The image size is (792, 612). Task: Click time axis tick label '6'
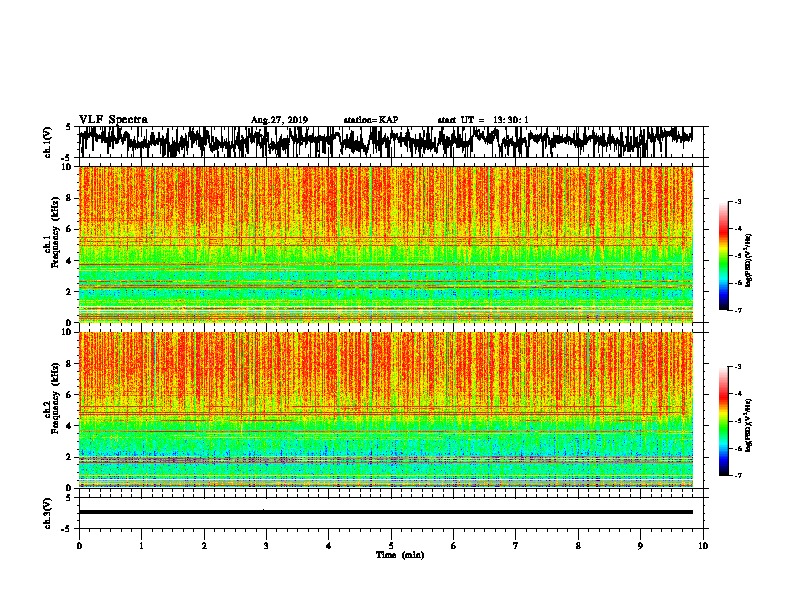[x=454, y=546]
